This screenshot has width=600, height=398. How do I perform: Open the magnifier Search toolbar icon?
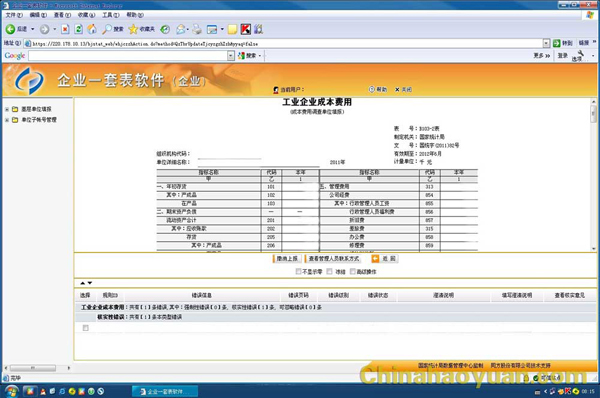(x=107, y=29)
